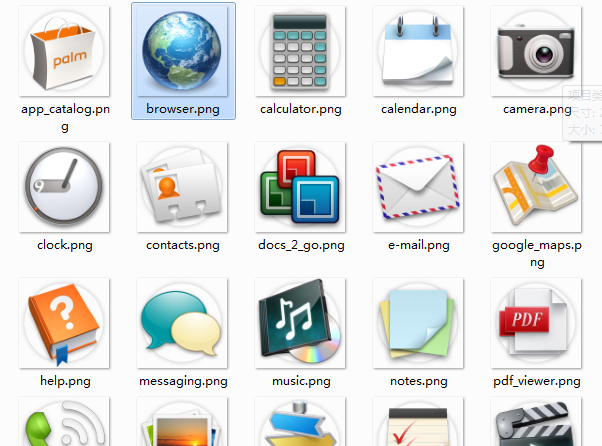Click the camera.png file name
The height and width of the screenshot is (446, 602).
537,109
